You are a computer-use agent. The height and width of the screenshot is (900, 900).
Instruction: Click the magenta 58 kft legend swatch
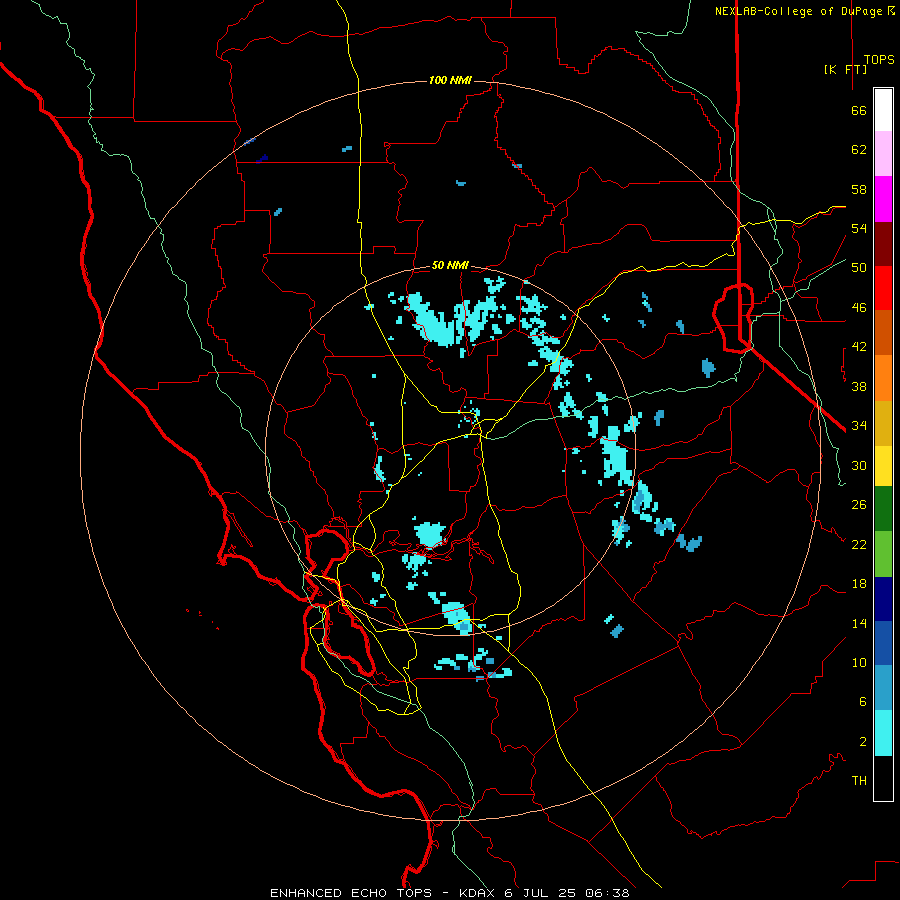(x=883, y=199)
